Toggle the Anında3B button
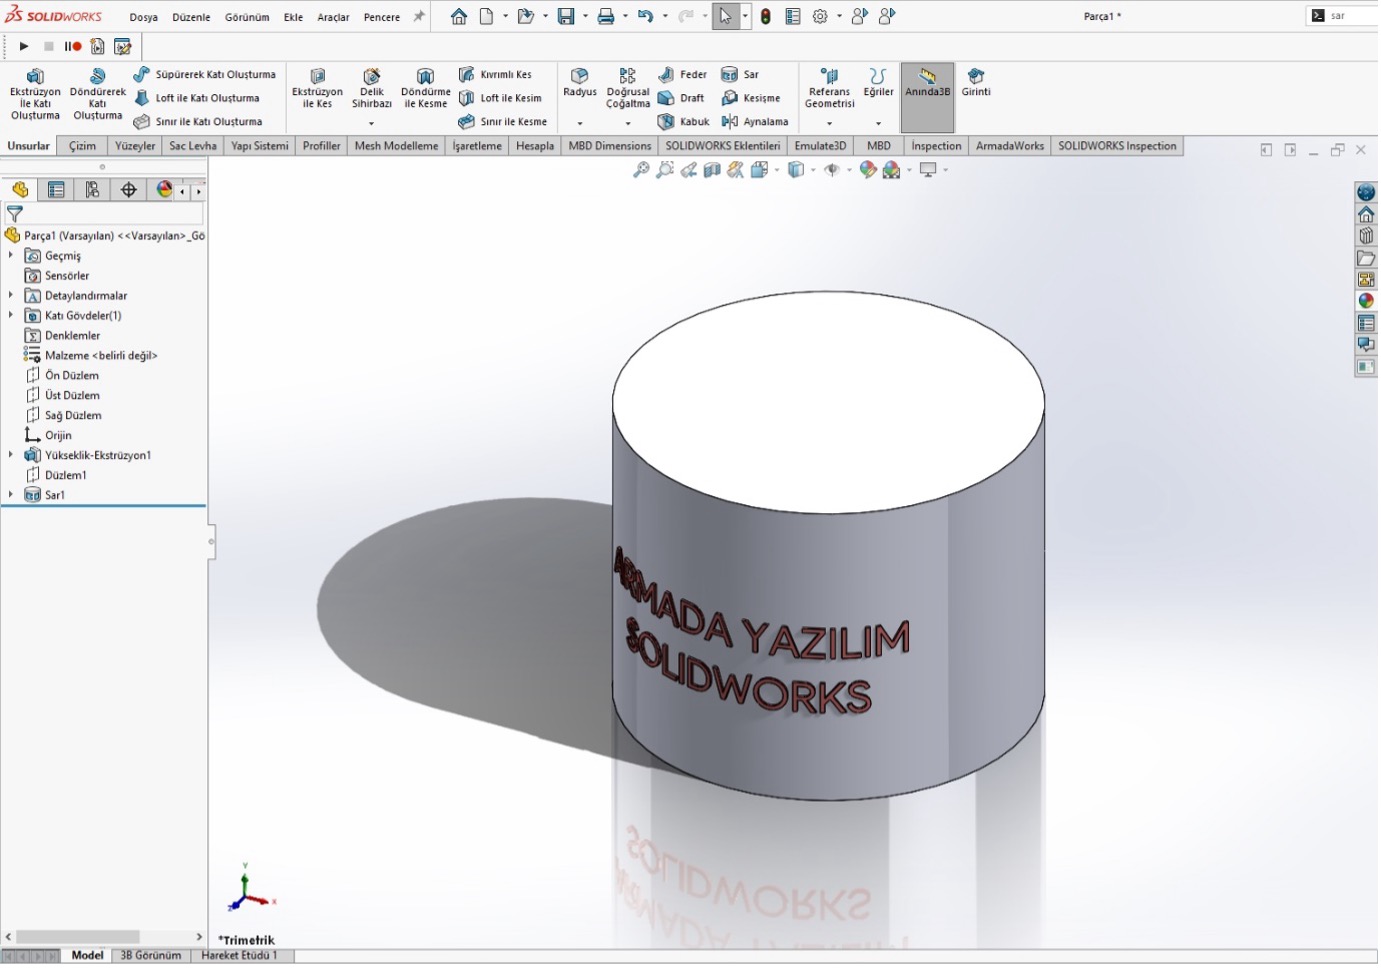The image size is (1381, 968). (x=927, y=98)
